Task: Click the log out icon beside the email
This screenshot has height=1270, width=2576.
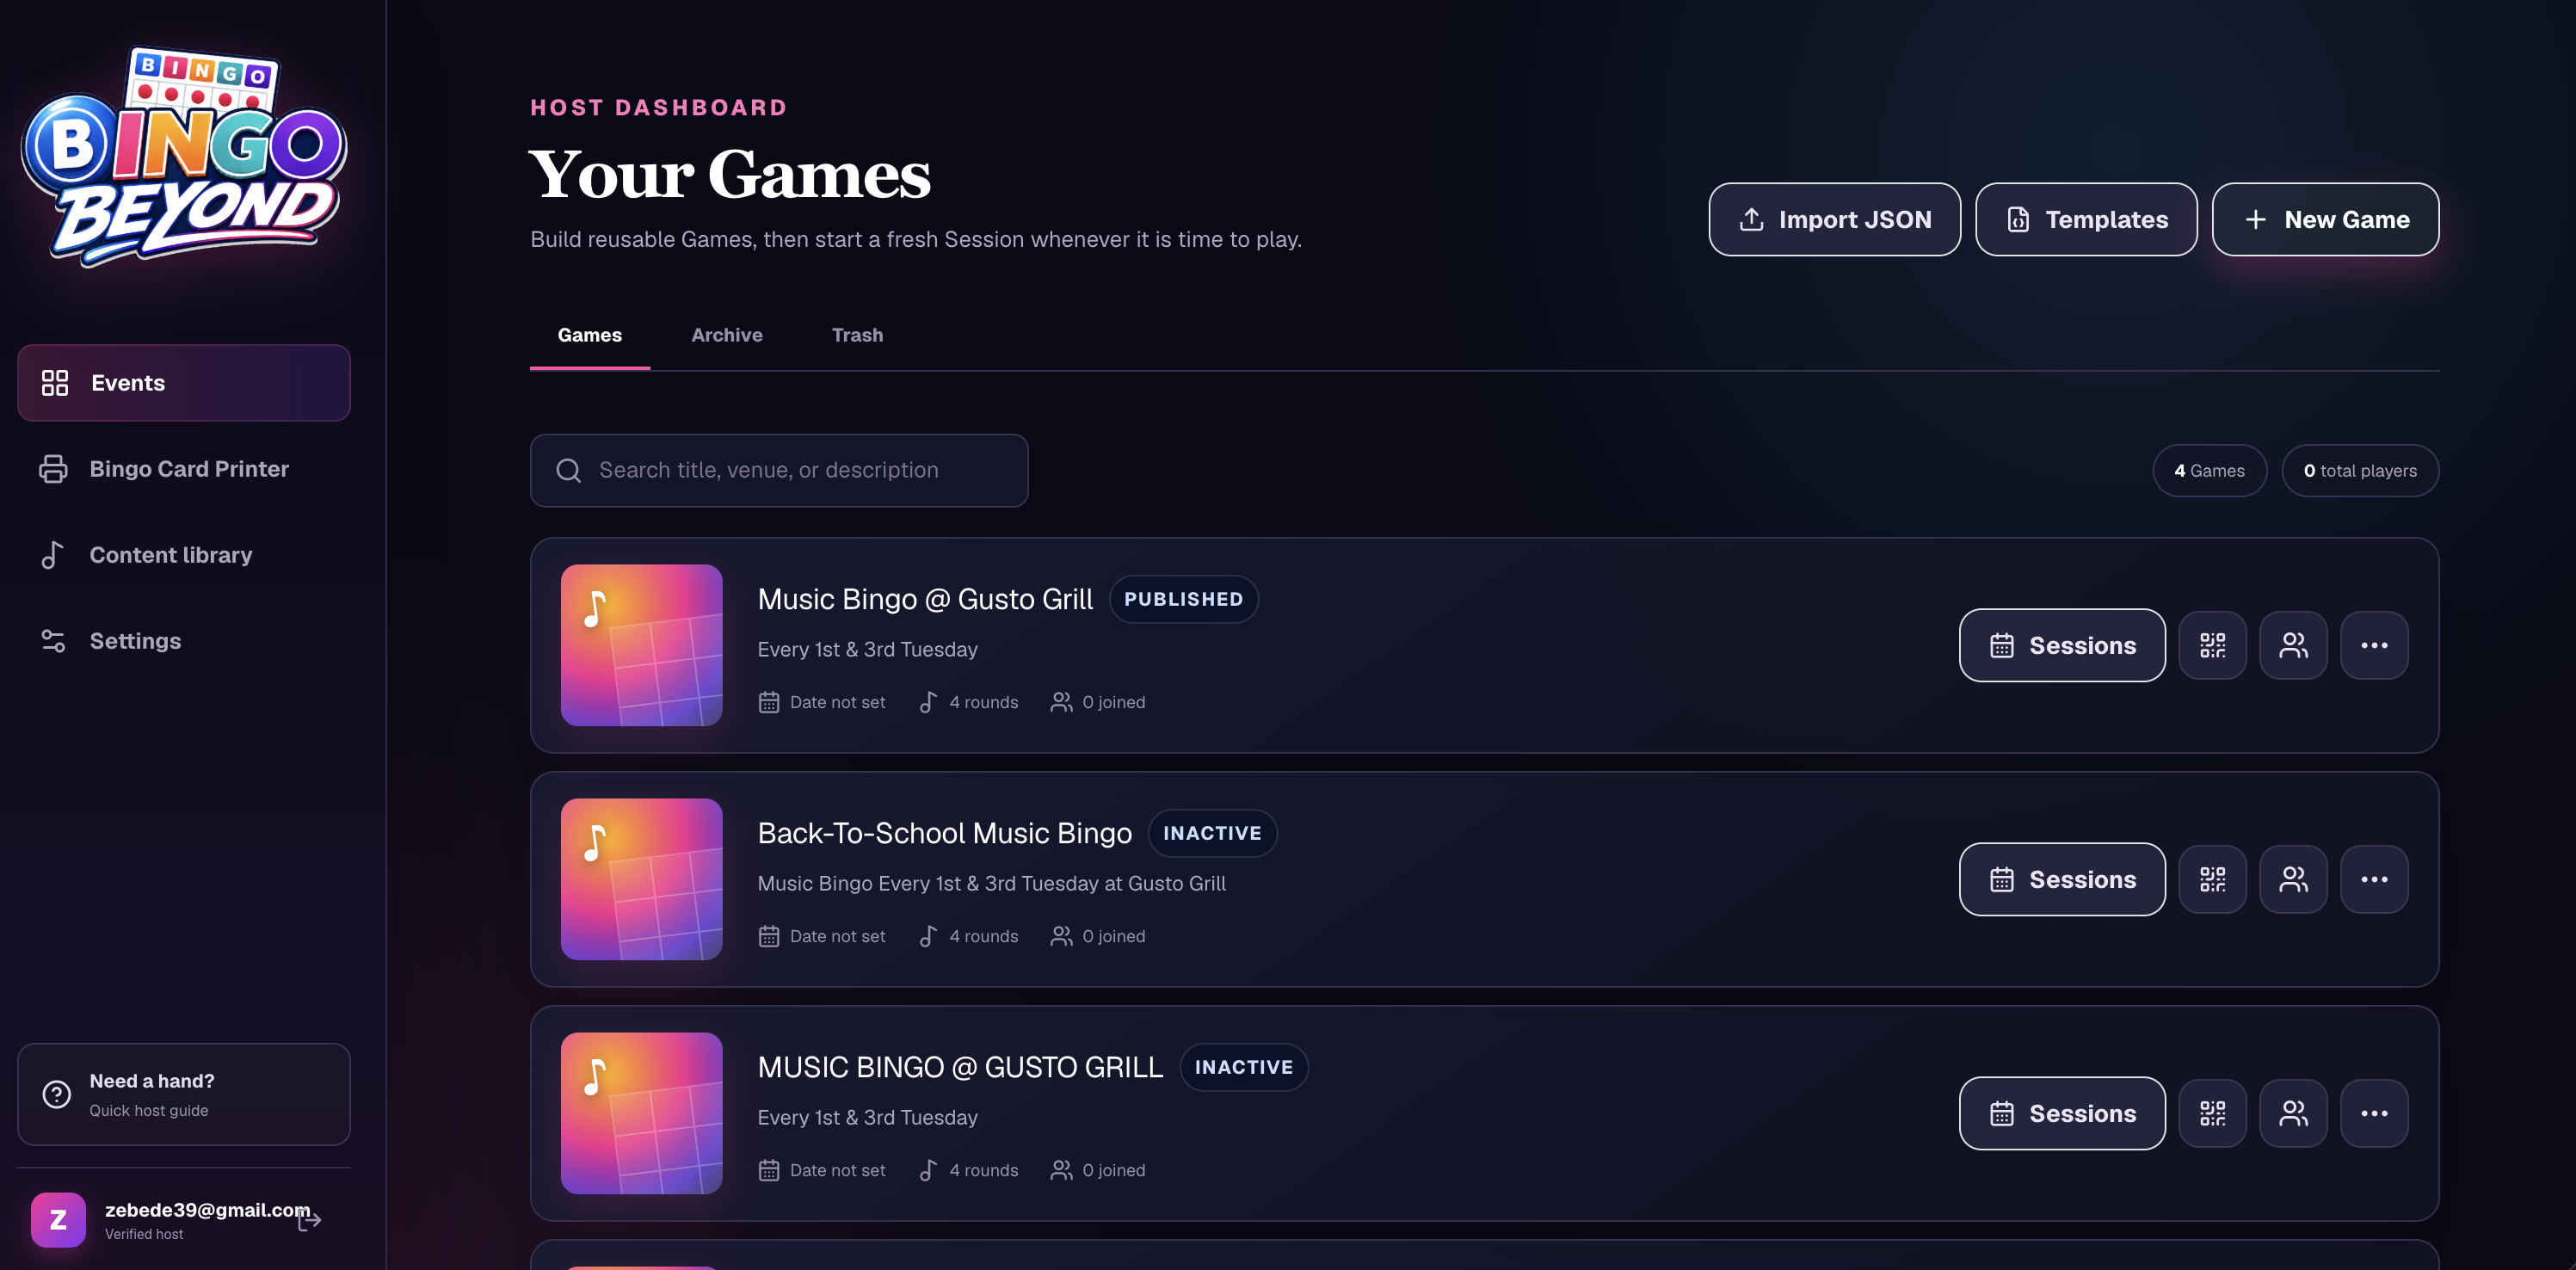Action: (310, 1219)
